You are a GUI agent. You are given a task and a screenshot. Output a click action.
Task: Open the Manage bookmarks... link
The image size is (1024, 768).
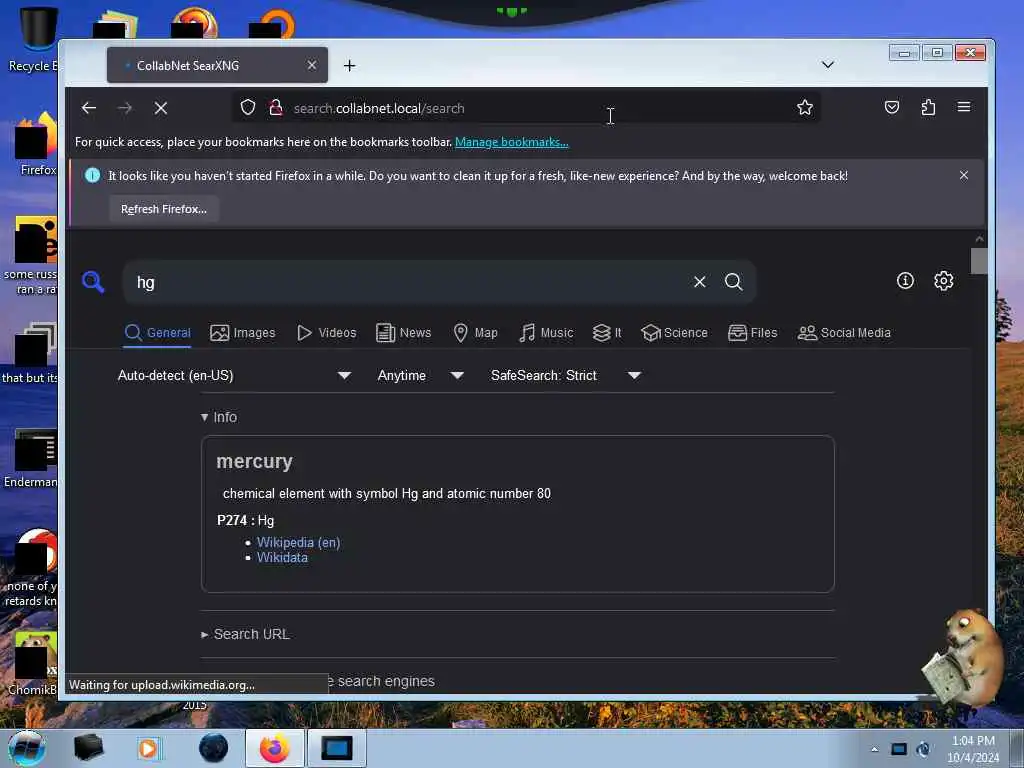tap(511, 142)
